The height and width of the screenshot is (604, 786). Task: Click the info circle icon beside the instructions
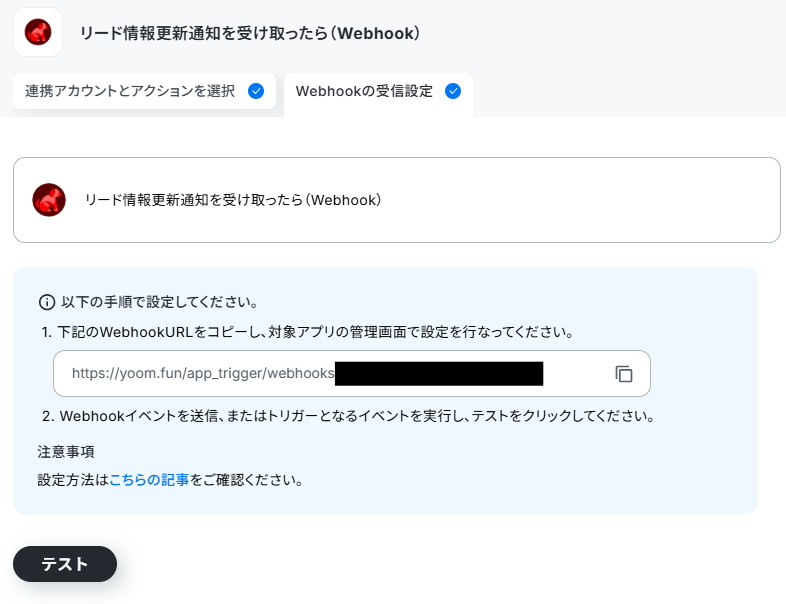point(47,302)
